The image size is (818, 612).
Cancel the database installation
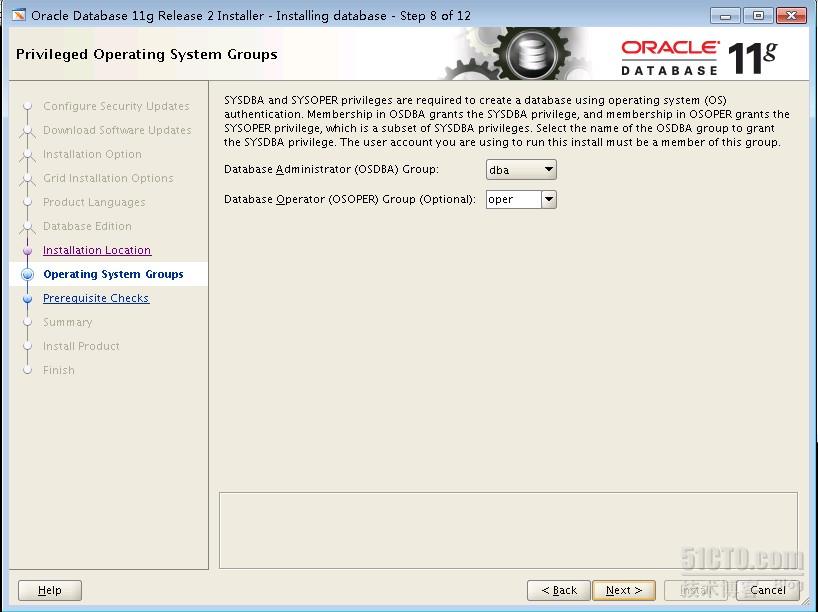pyautogui.click(x=767, y=590)
